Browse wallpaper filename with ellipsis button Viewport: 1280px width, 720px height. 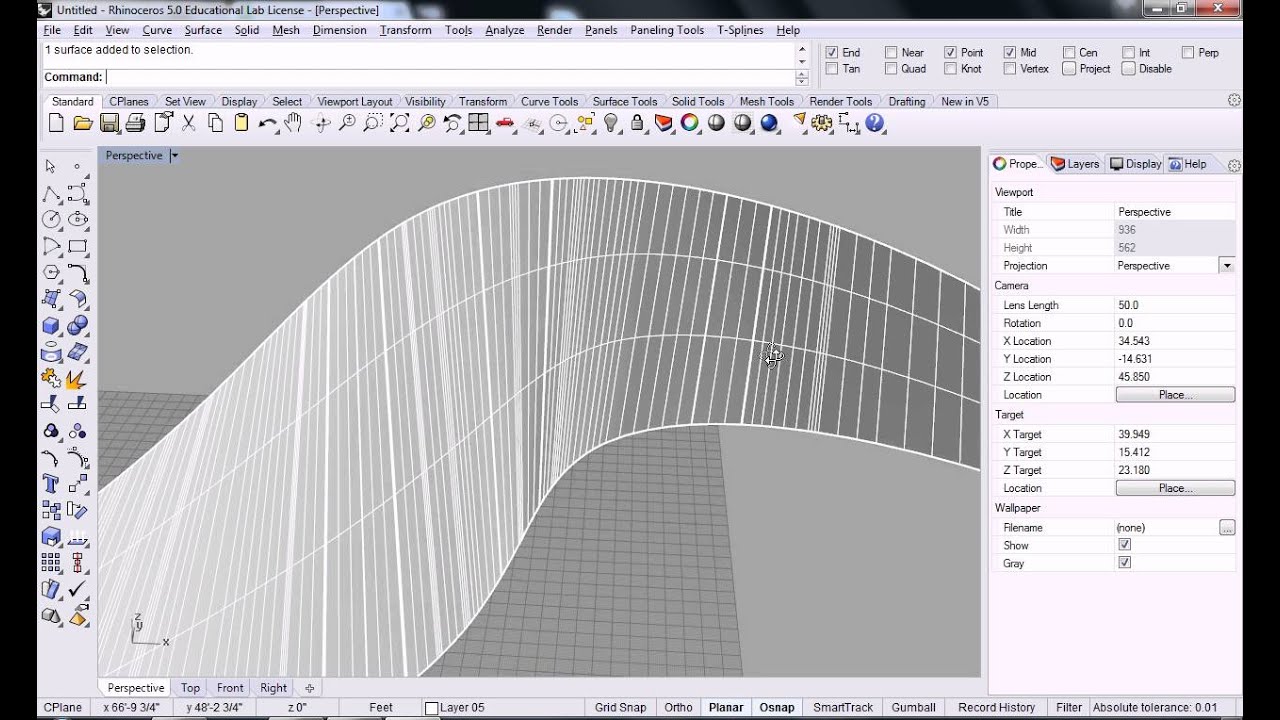[1227, 527]
